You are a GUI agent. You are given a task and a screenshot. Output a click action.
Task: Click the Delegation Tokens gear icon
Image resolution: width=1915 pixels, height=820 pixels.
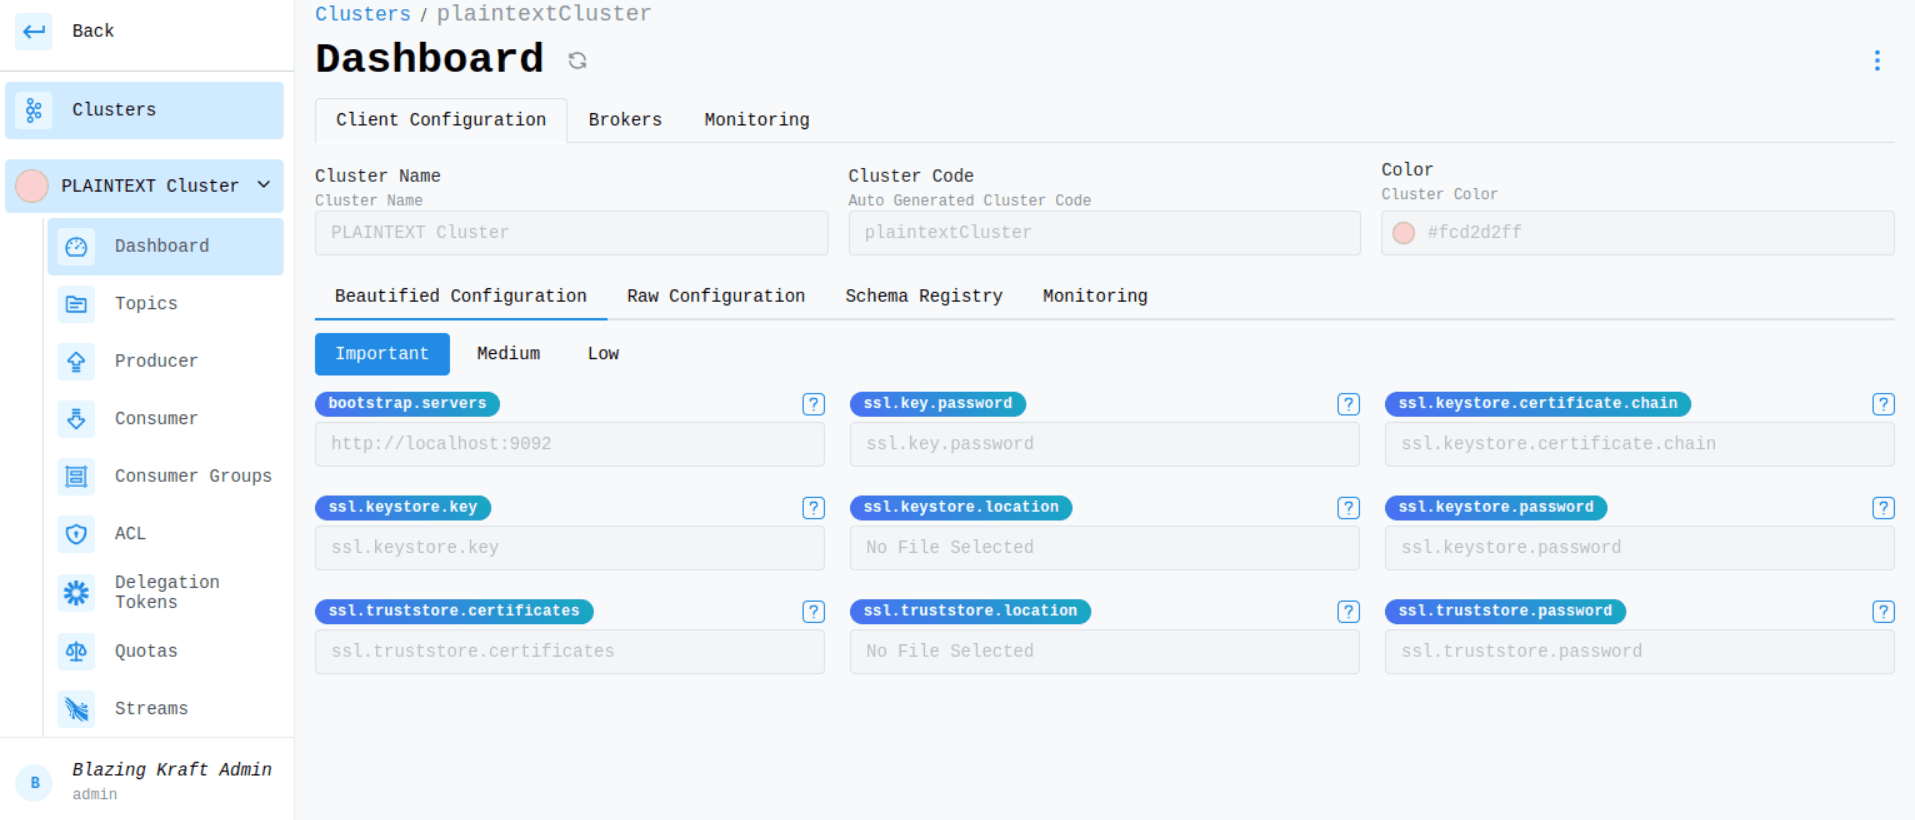coord(76,593)
